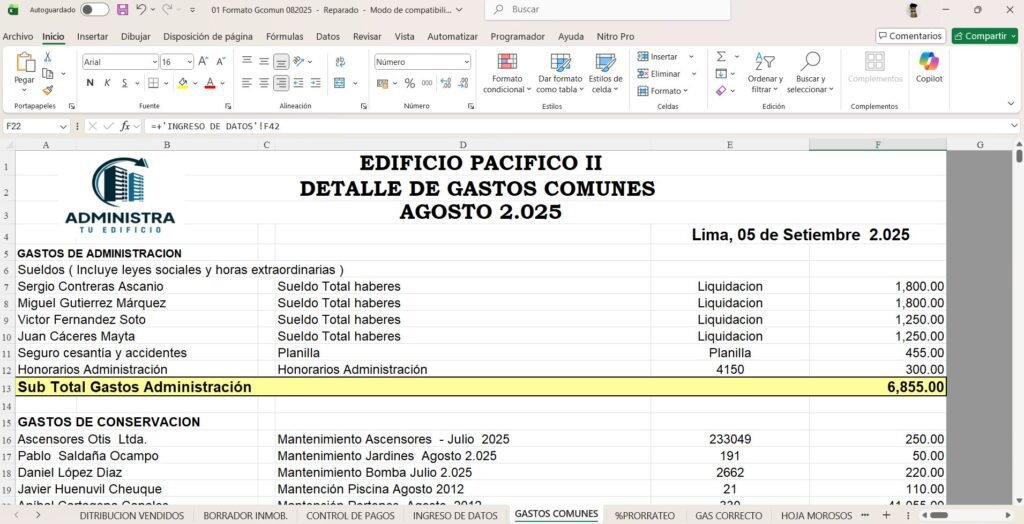This screenshot has width=1024, height=524.
Task: Click the Save icon in title bar
Action: click(x=122, y=9)
